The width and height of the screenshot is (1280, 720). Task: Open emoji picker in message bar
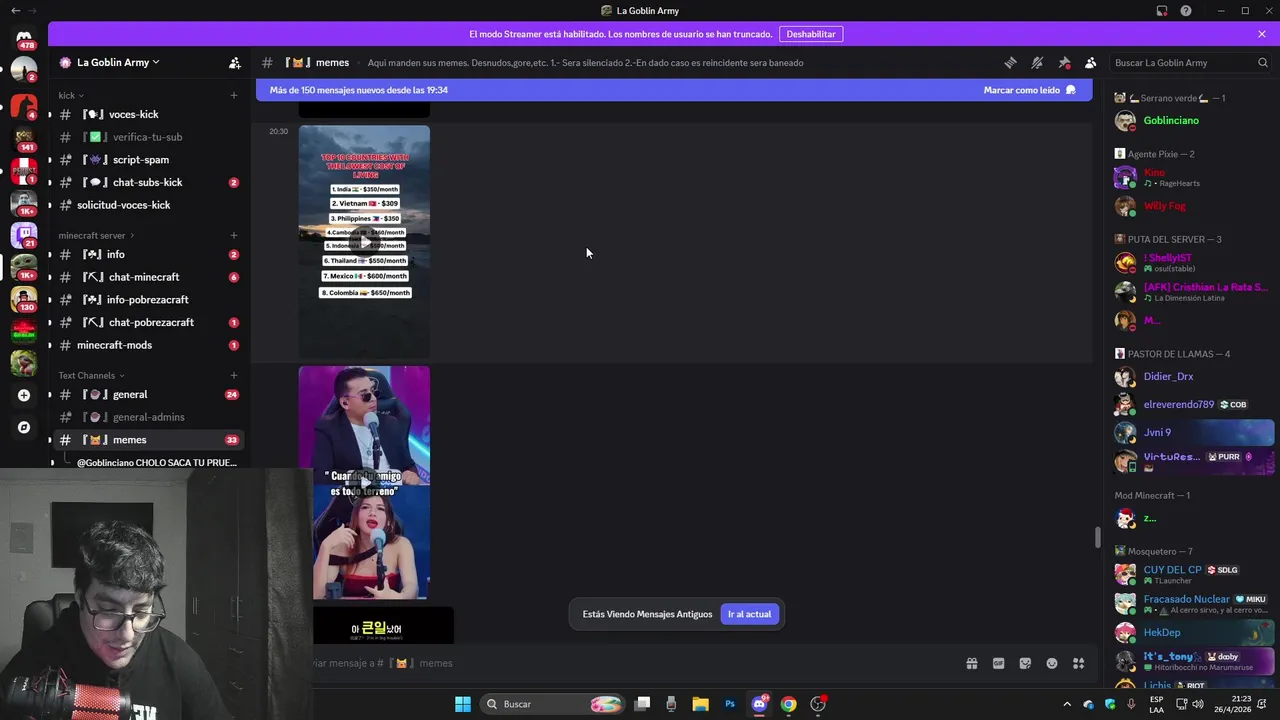click(x=1052, y=663)
